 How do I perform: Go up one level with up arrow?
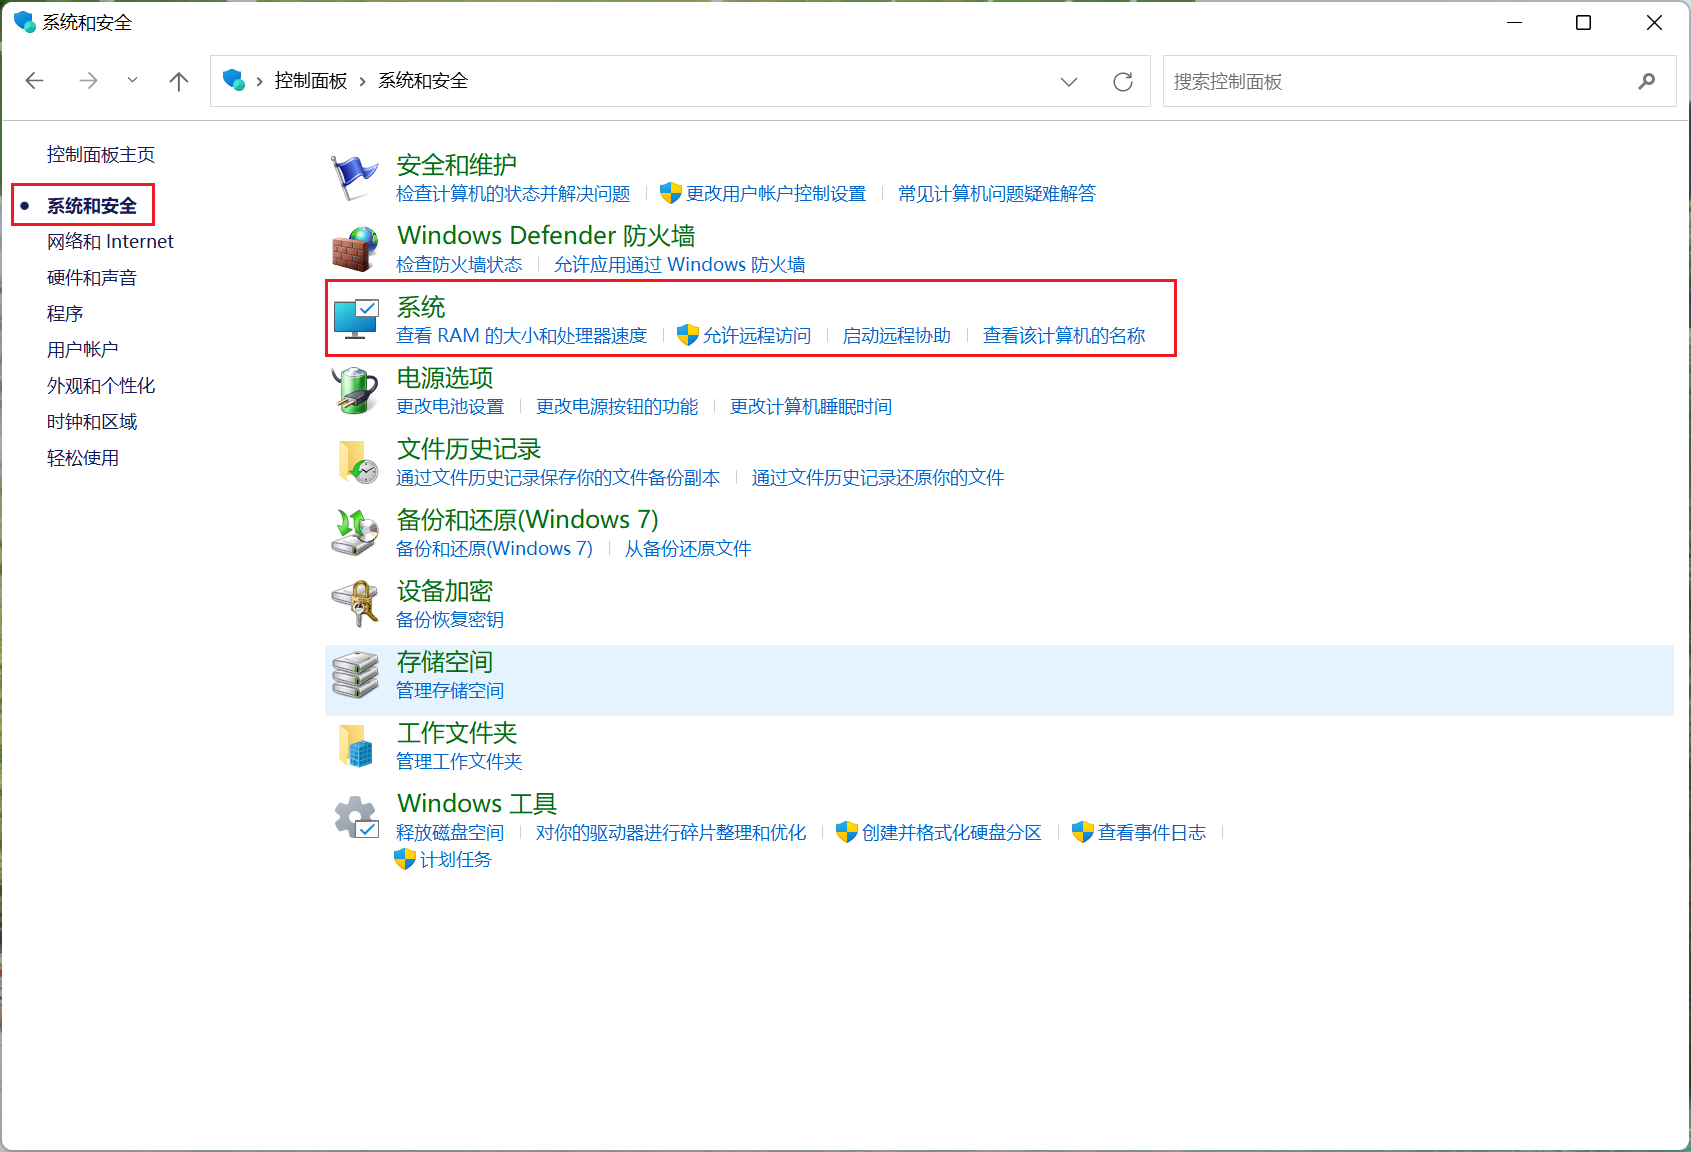[179, 81]
